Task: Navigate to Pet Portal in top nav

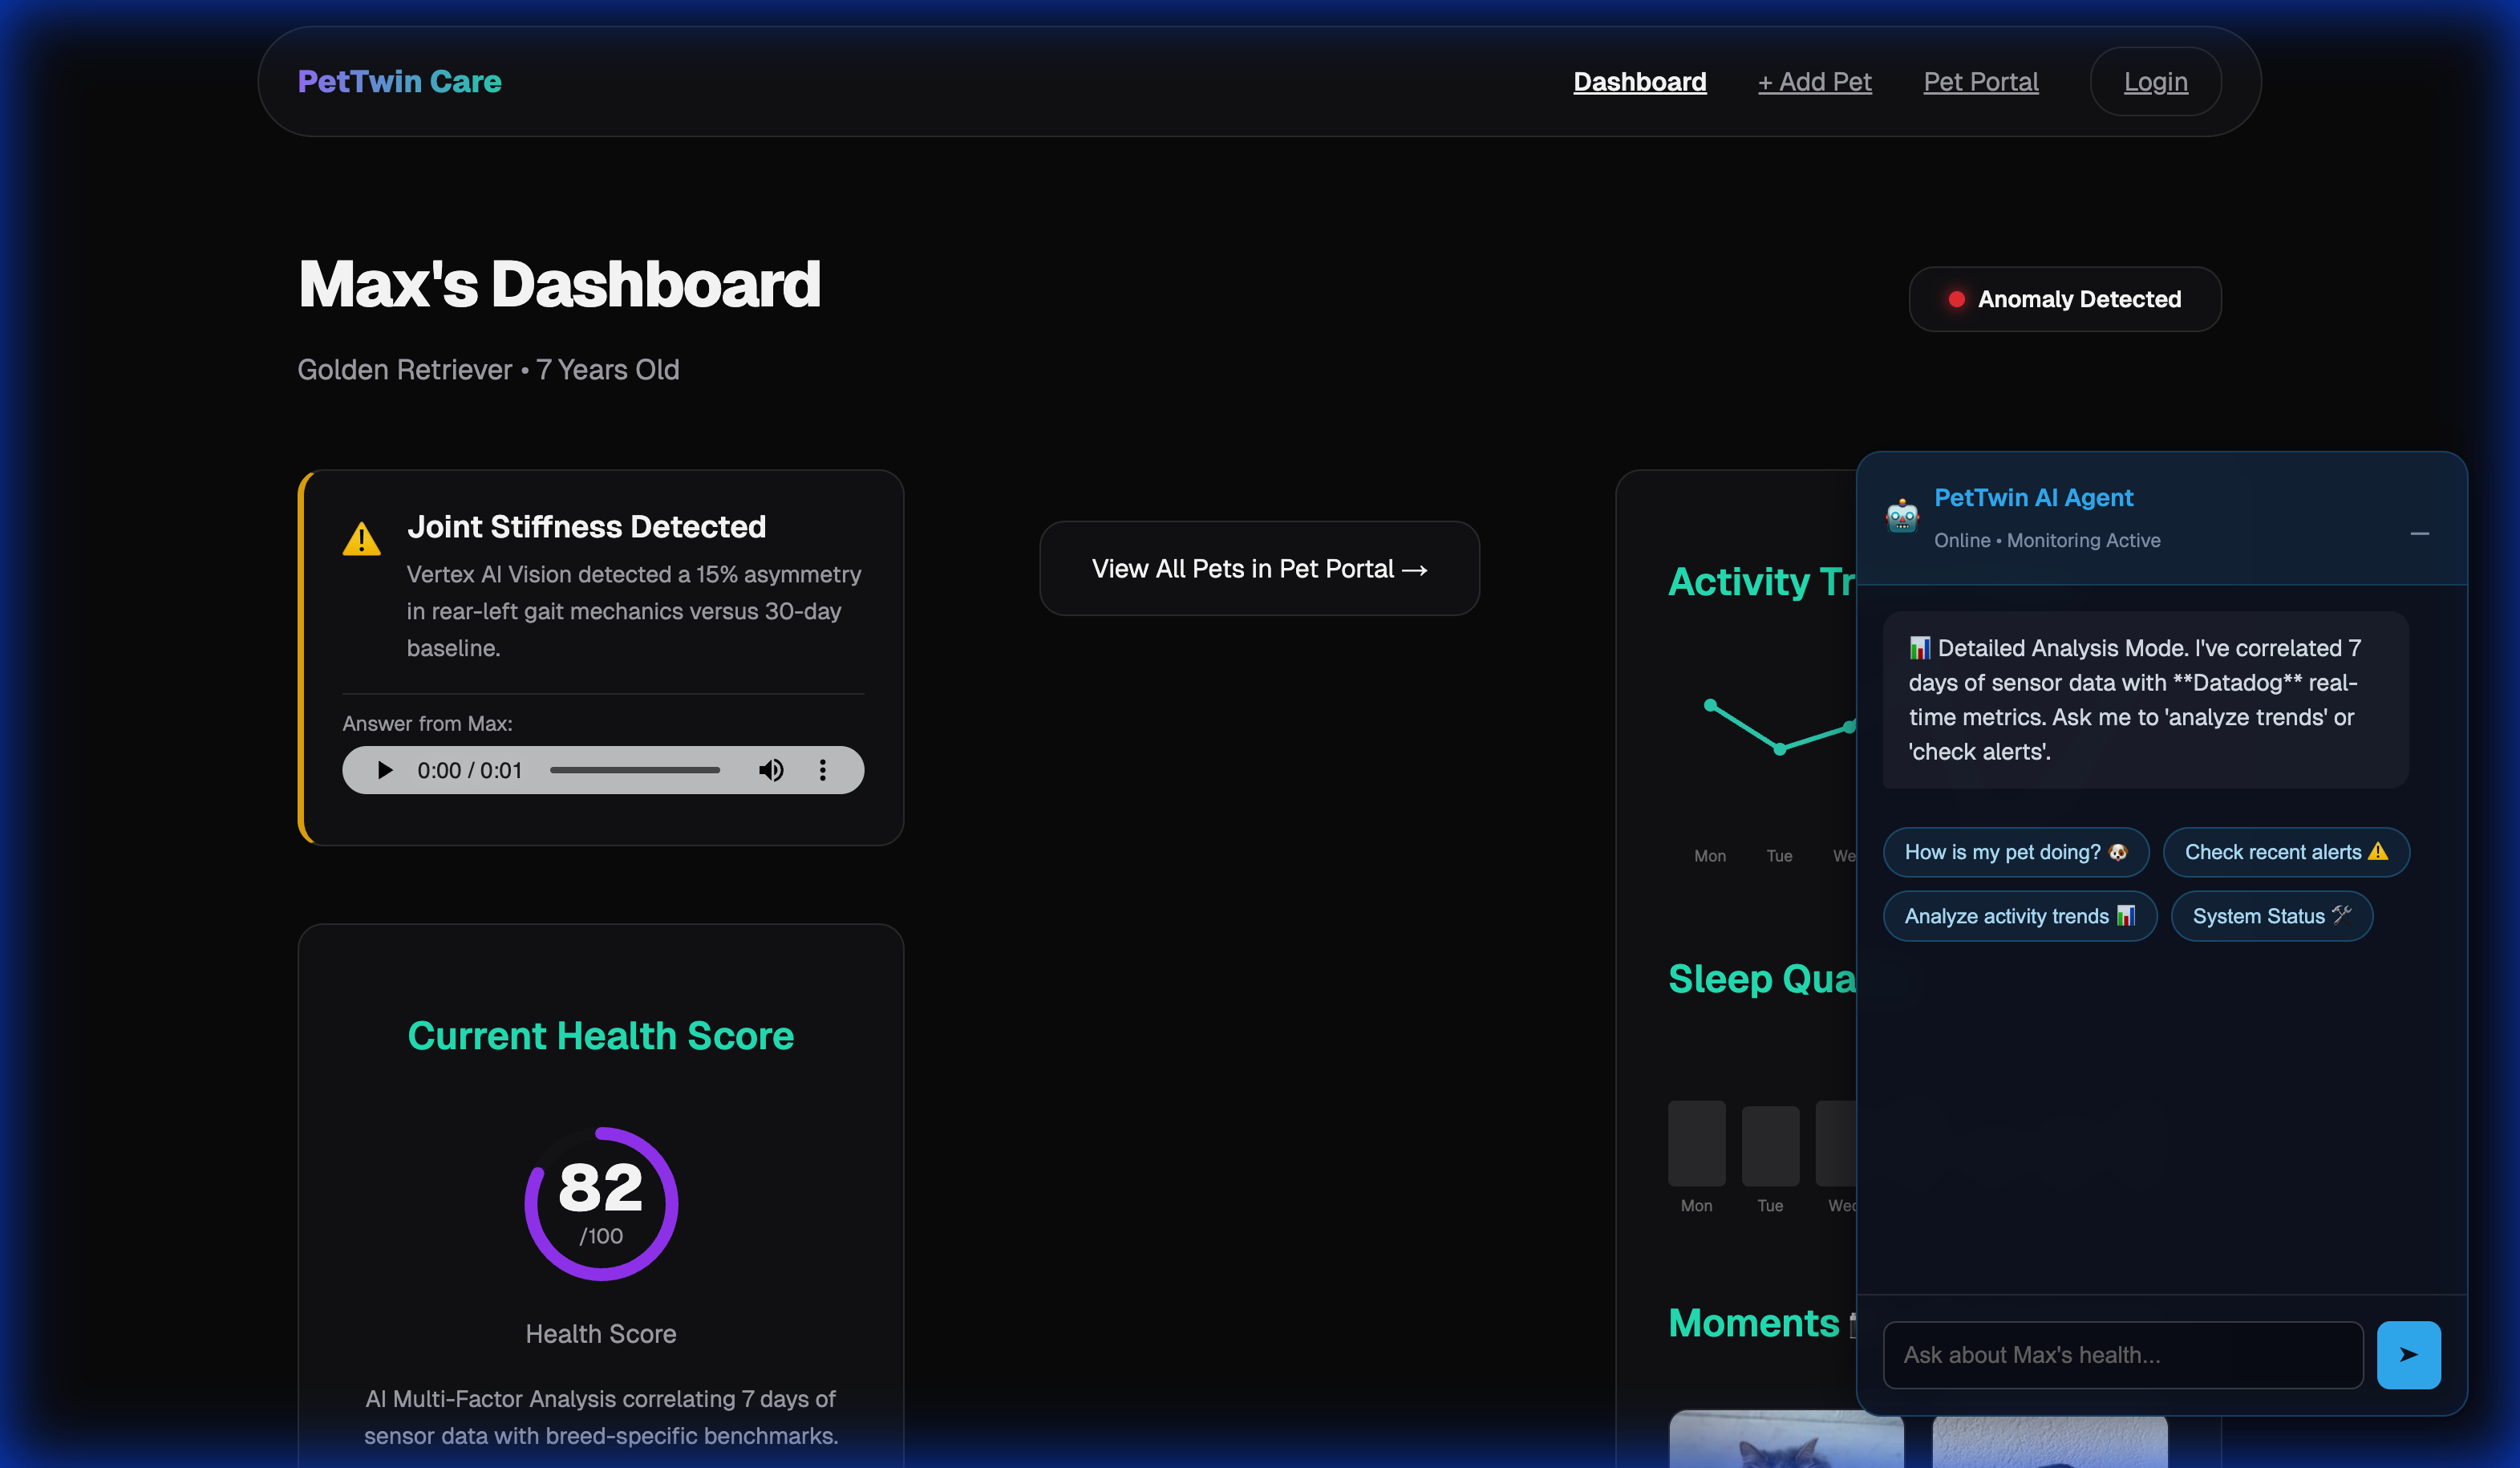Action: (1980, 82)
